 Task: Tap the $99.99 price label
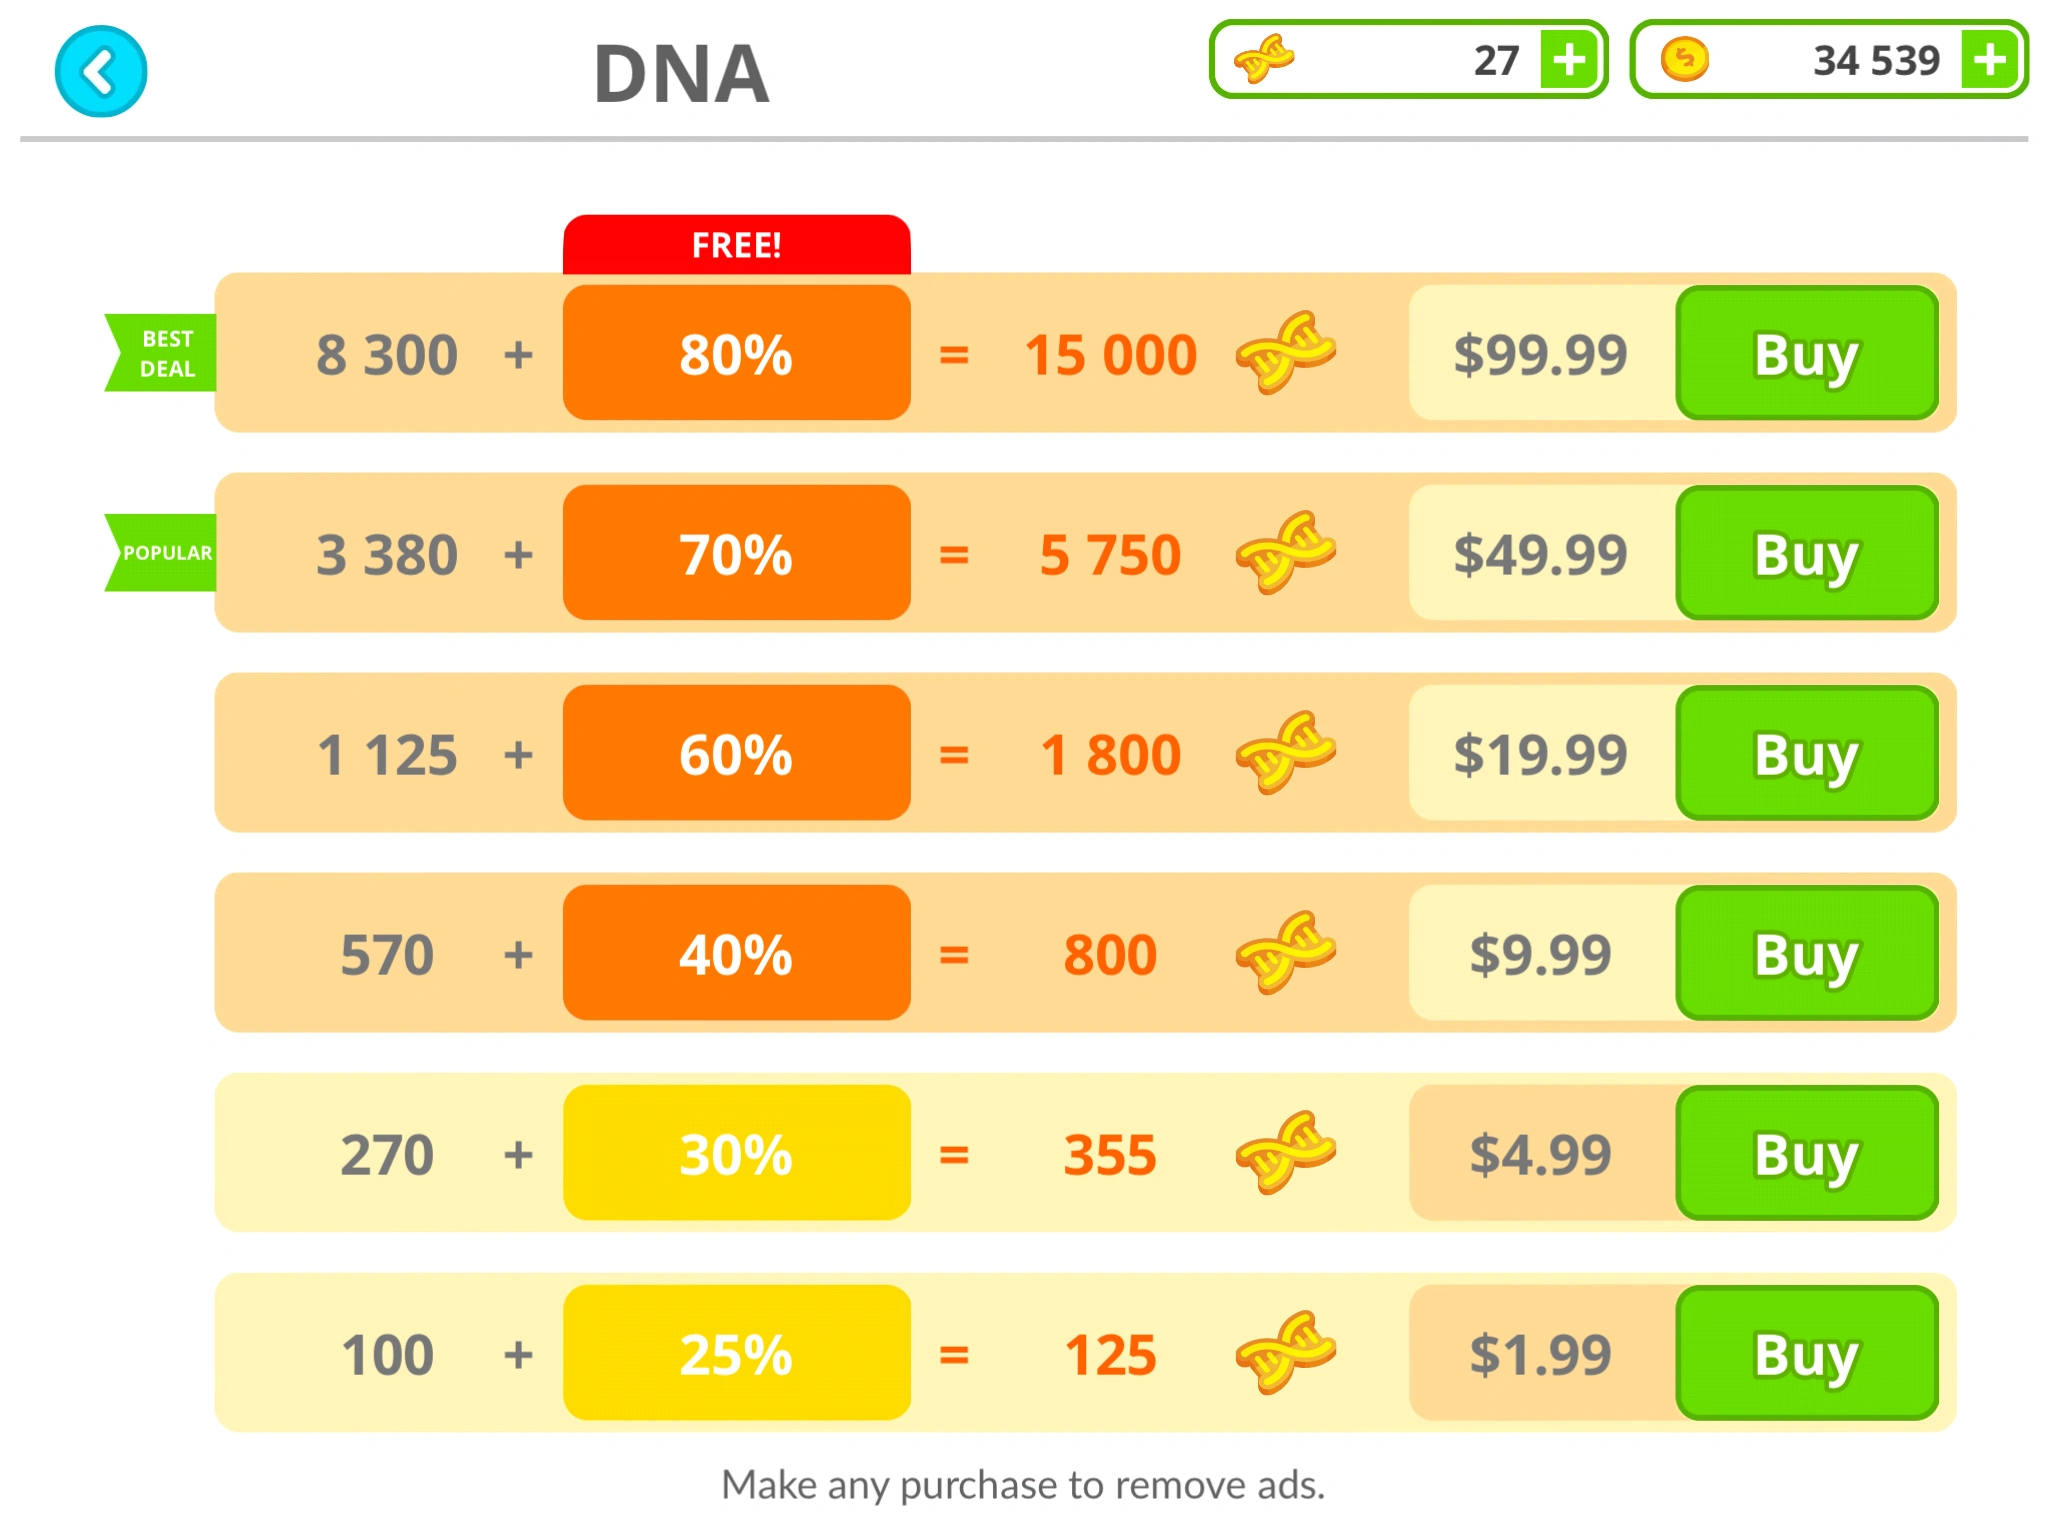[1541, 353]
